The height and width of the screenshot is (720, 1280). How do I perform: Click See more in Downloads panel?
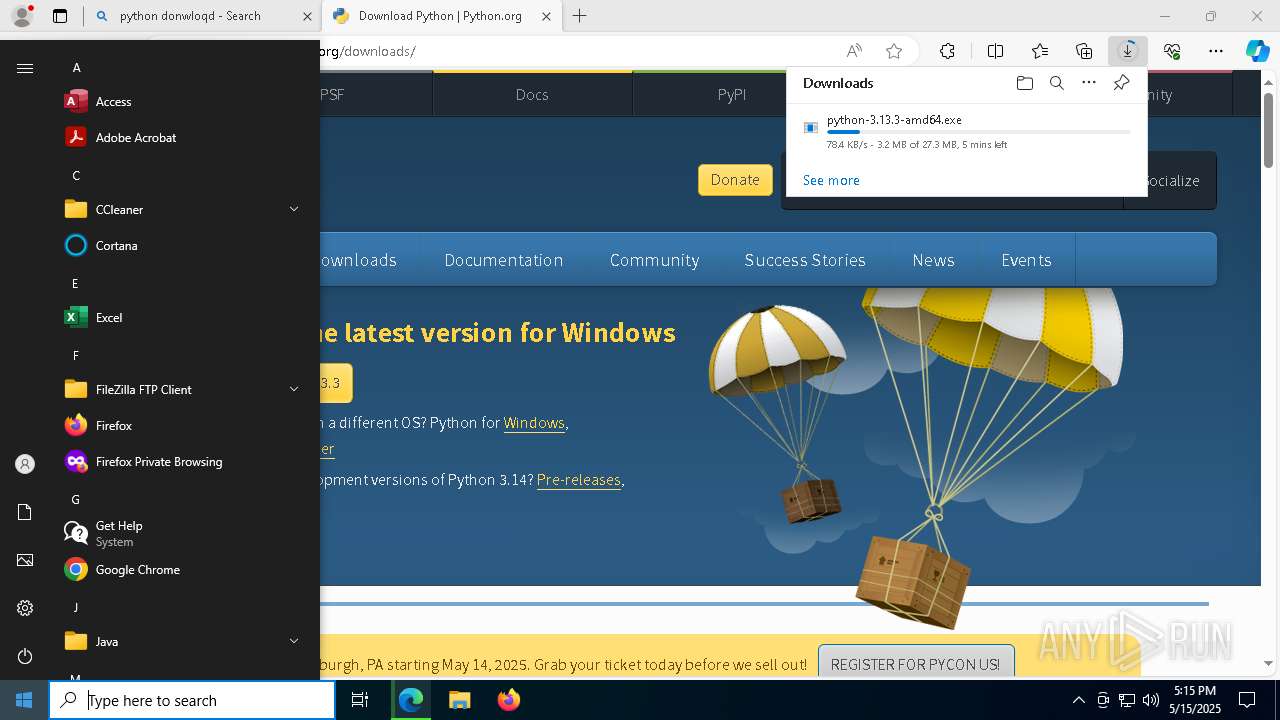831,180
